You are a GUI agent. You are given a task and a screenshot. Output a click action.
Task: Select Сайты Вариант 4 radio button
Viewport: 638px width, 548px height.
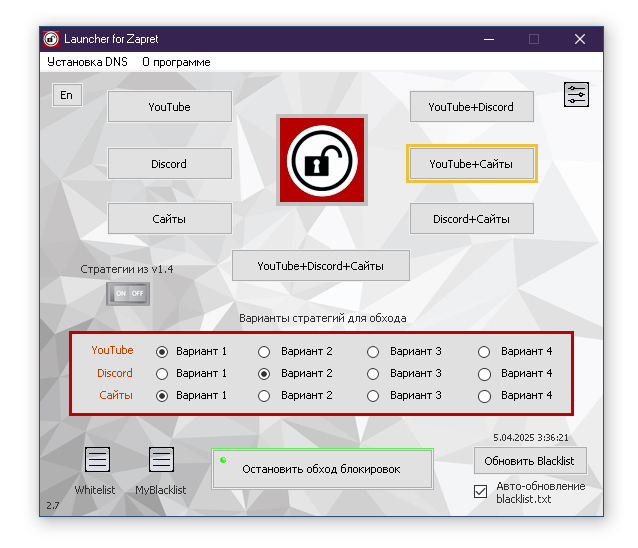[484, 395]
